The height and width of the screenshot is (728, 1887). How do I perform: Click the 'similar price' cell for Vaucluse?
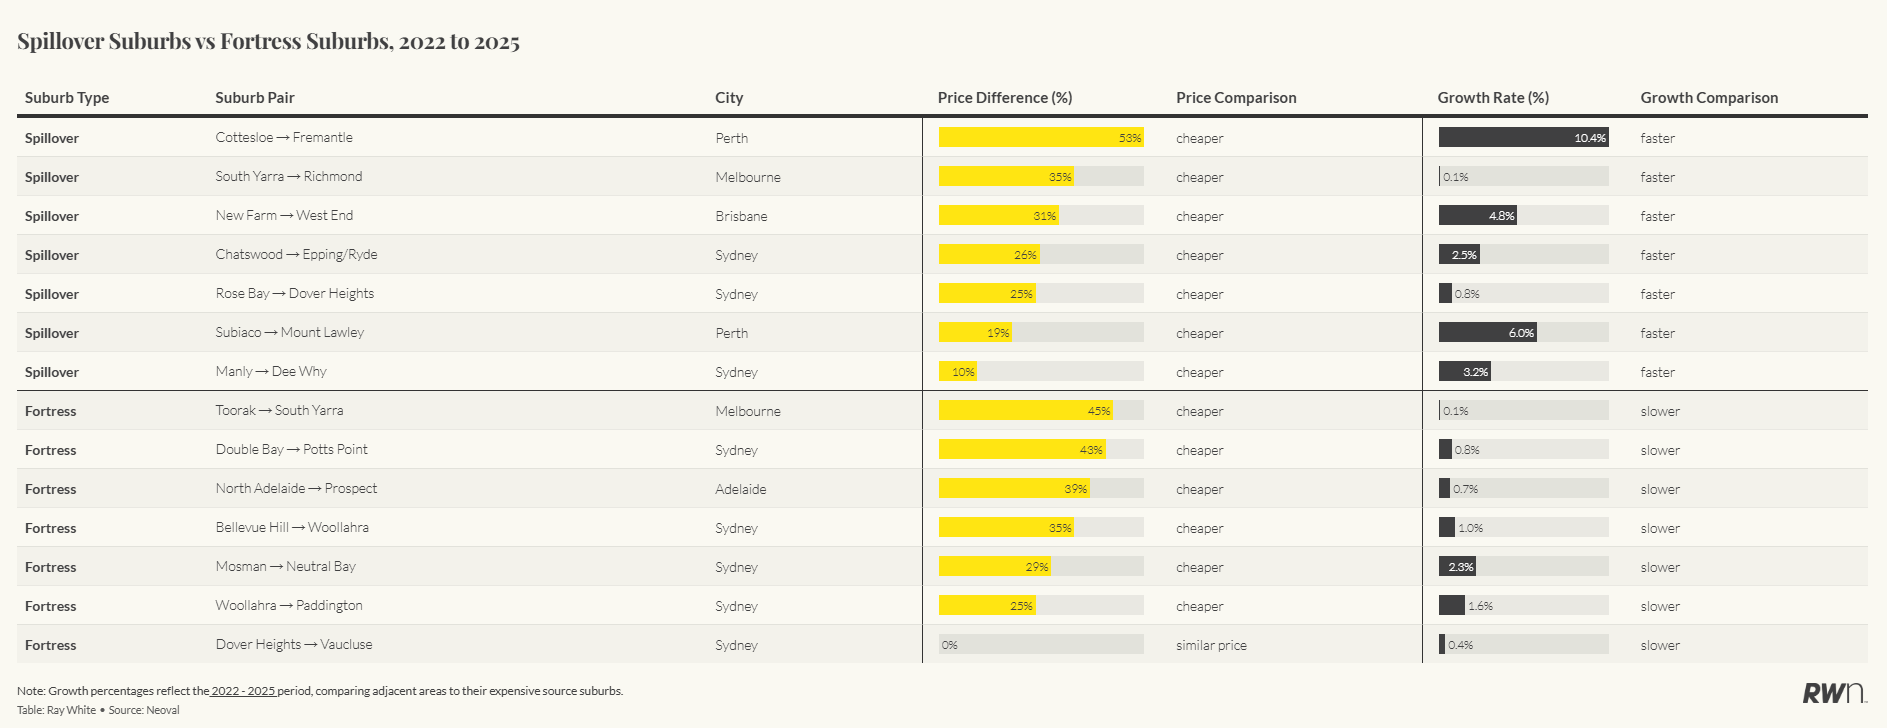1211,645
